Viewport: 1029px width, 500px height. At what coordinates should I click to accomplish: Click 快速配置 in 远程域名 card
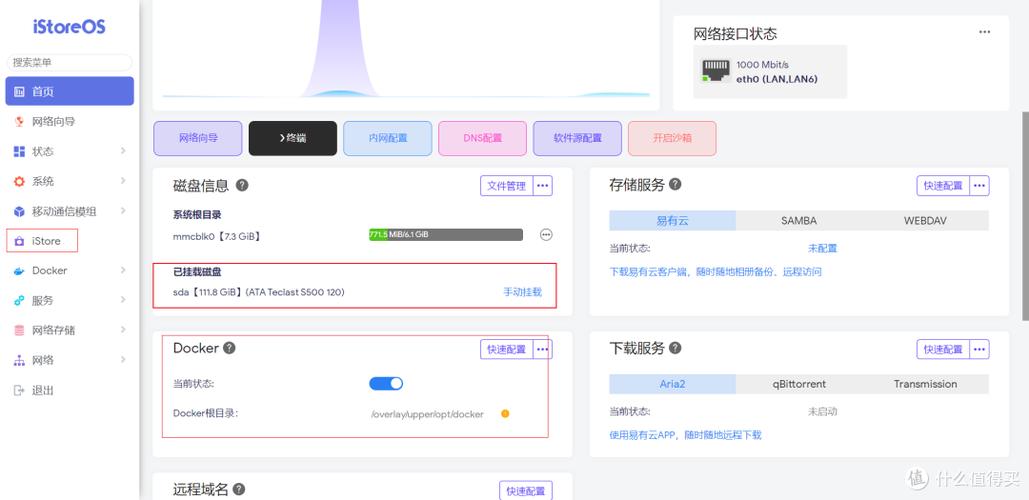coord(526,491)
